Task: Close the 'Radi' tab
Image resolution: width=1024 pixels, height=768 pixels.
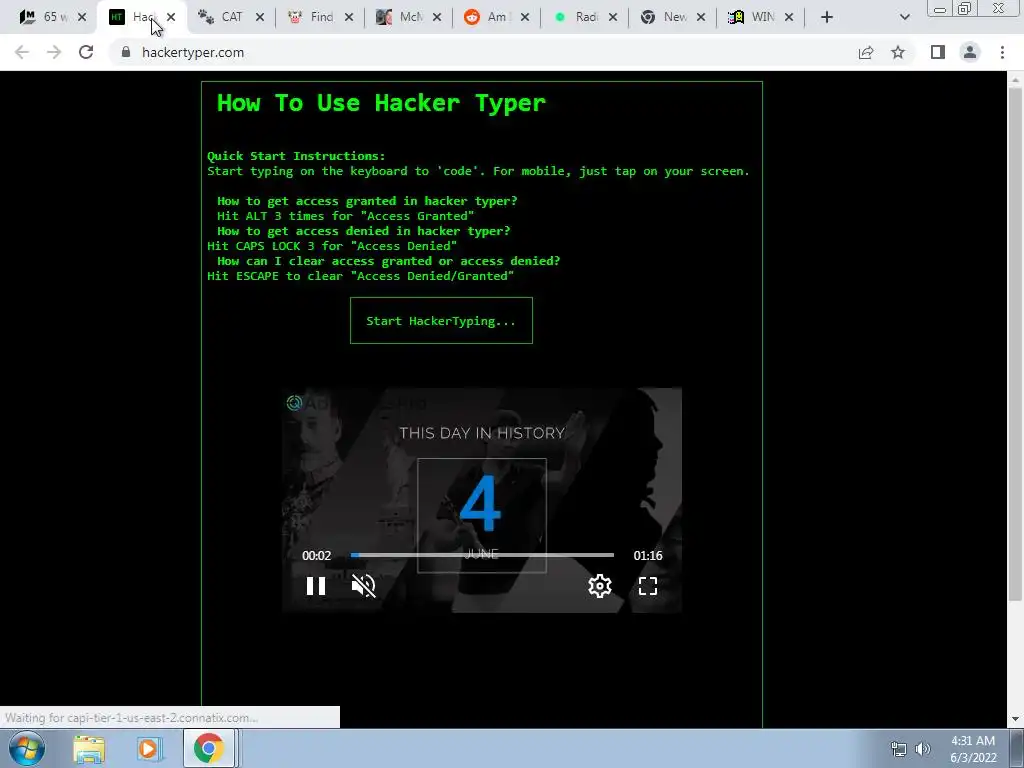Action: 613,17
